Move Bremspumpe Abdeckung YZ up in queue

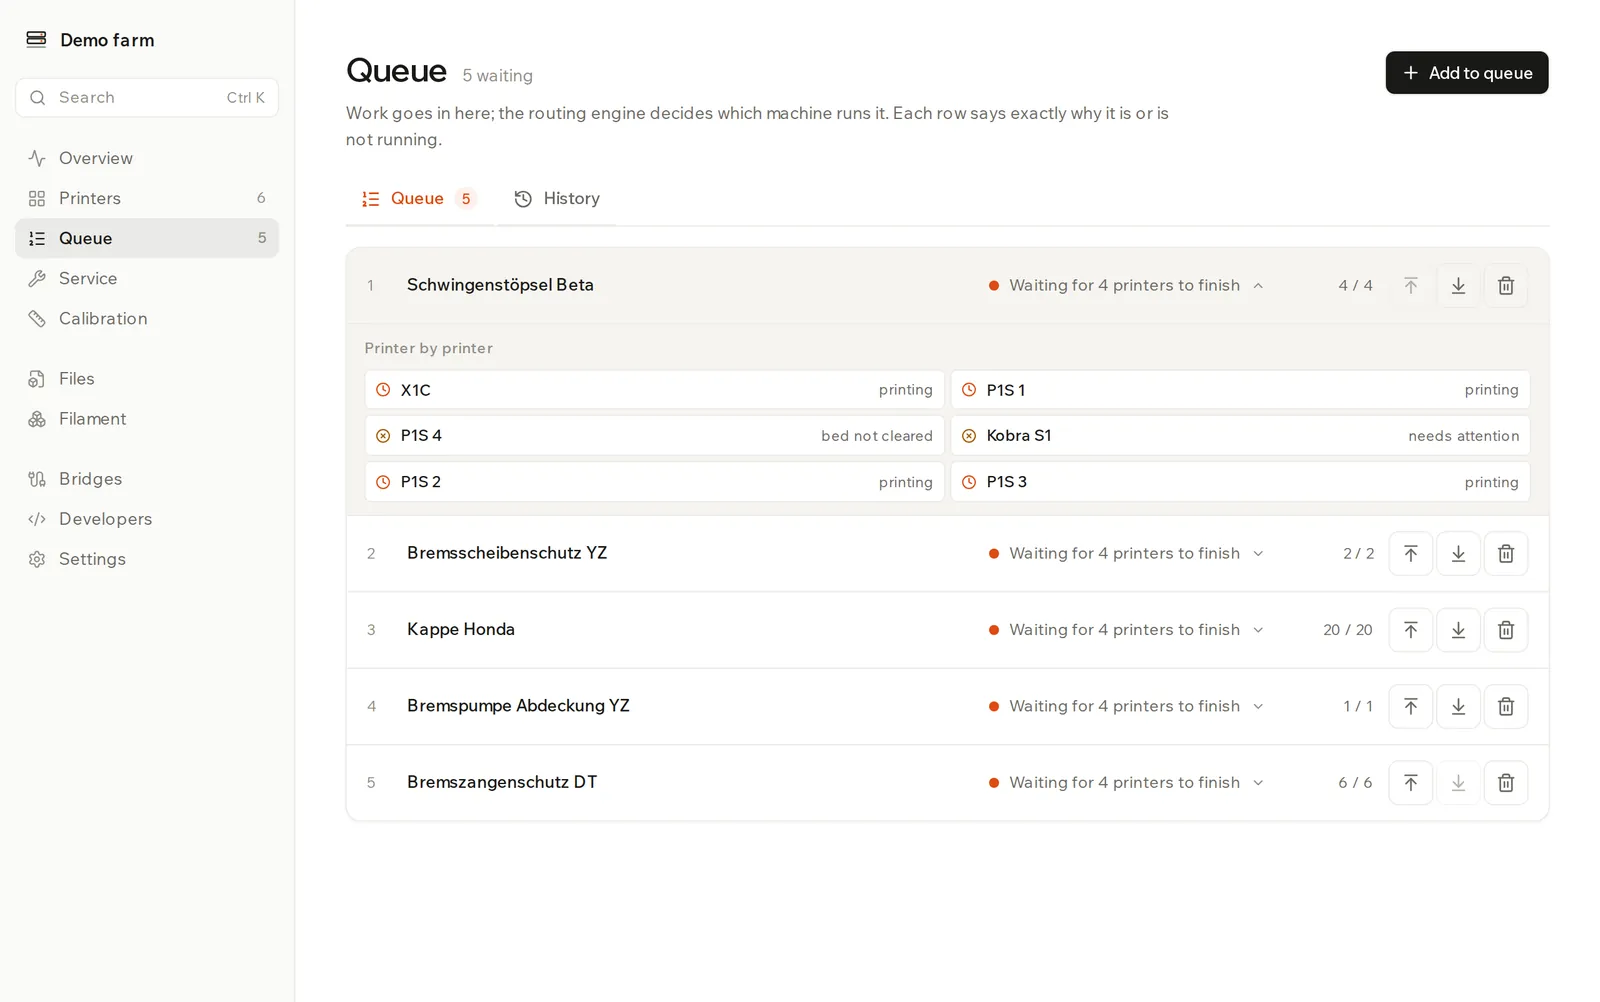(1411, 706)
